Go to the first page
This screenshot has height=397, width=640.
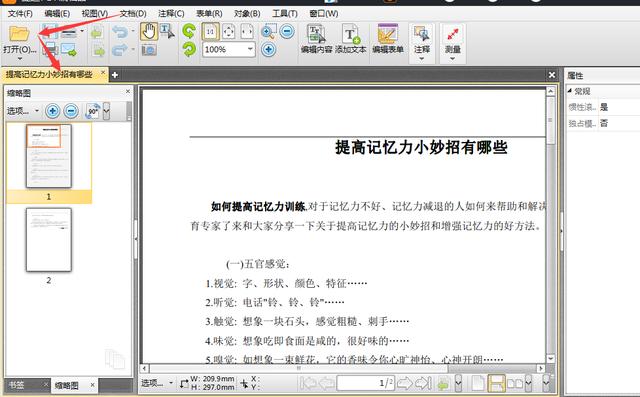click(x=308, y=383)
